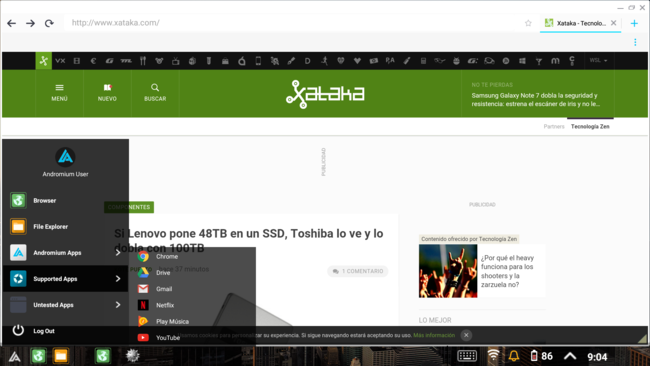The width and height of the screenshot is (650, 366).
Task: Expand Supported Apps submenu arrow
Action: pyautogui.click(x=118, y=279)
